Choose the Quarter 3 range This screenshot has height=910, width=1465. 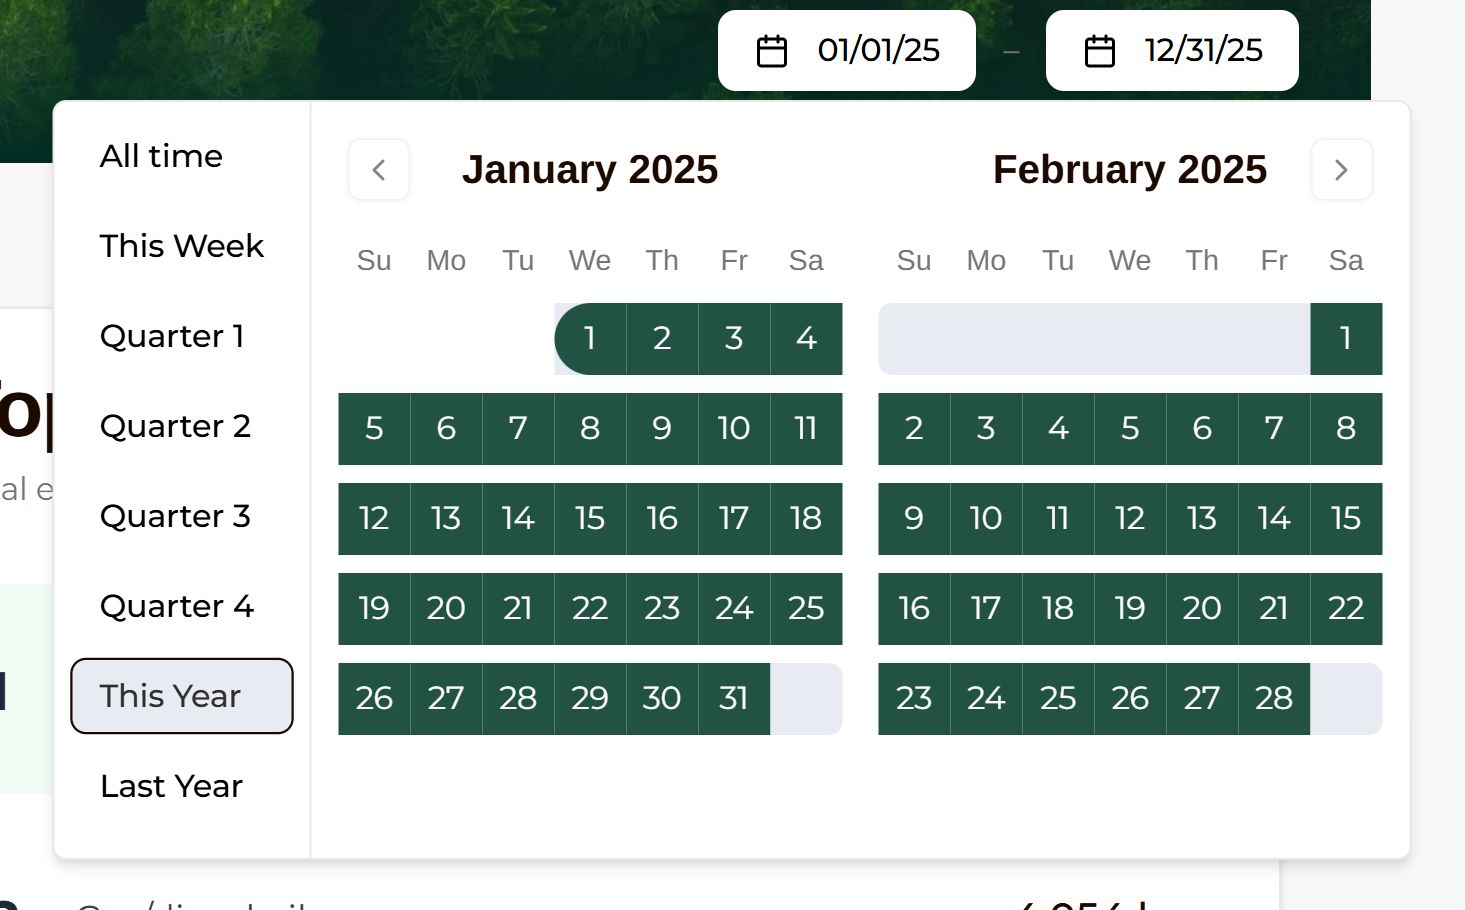pyautogui.click(x=175, y=516)
